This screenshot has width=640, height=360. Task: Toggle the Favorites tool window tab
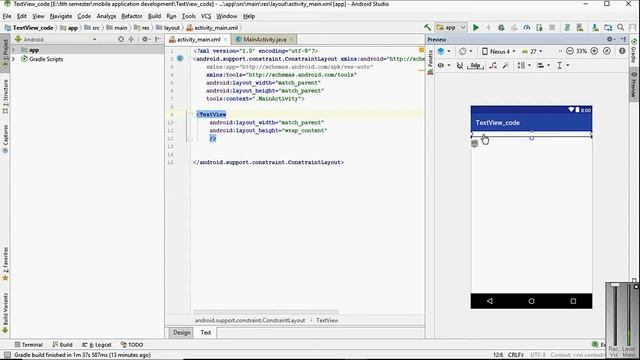coord(5,264)
